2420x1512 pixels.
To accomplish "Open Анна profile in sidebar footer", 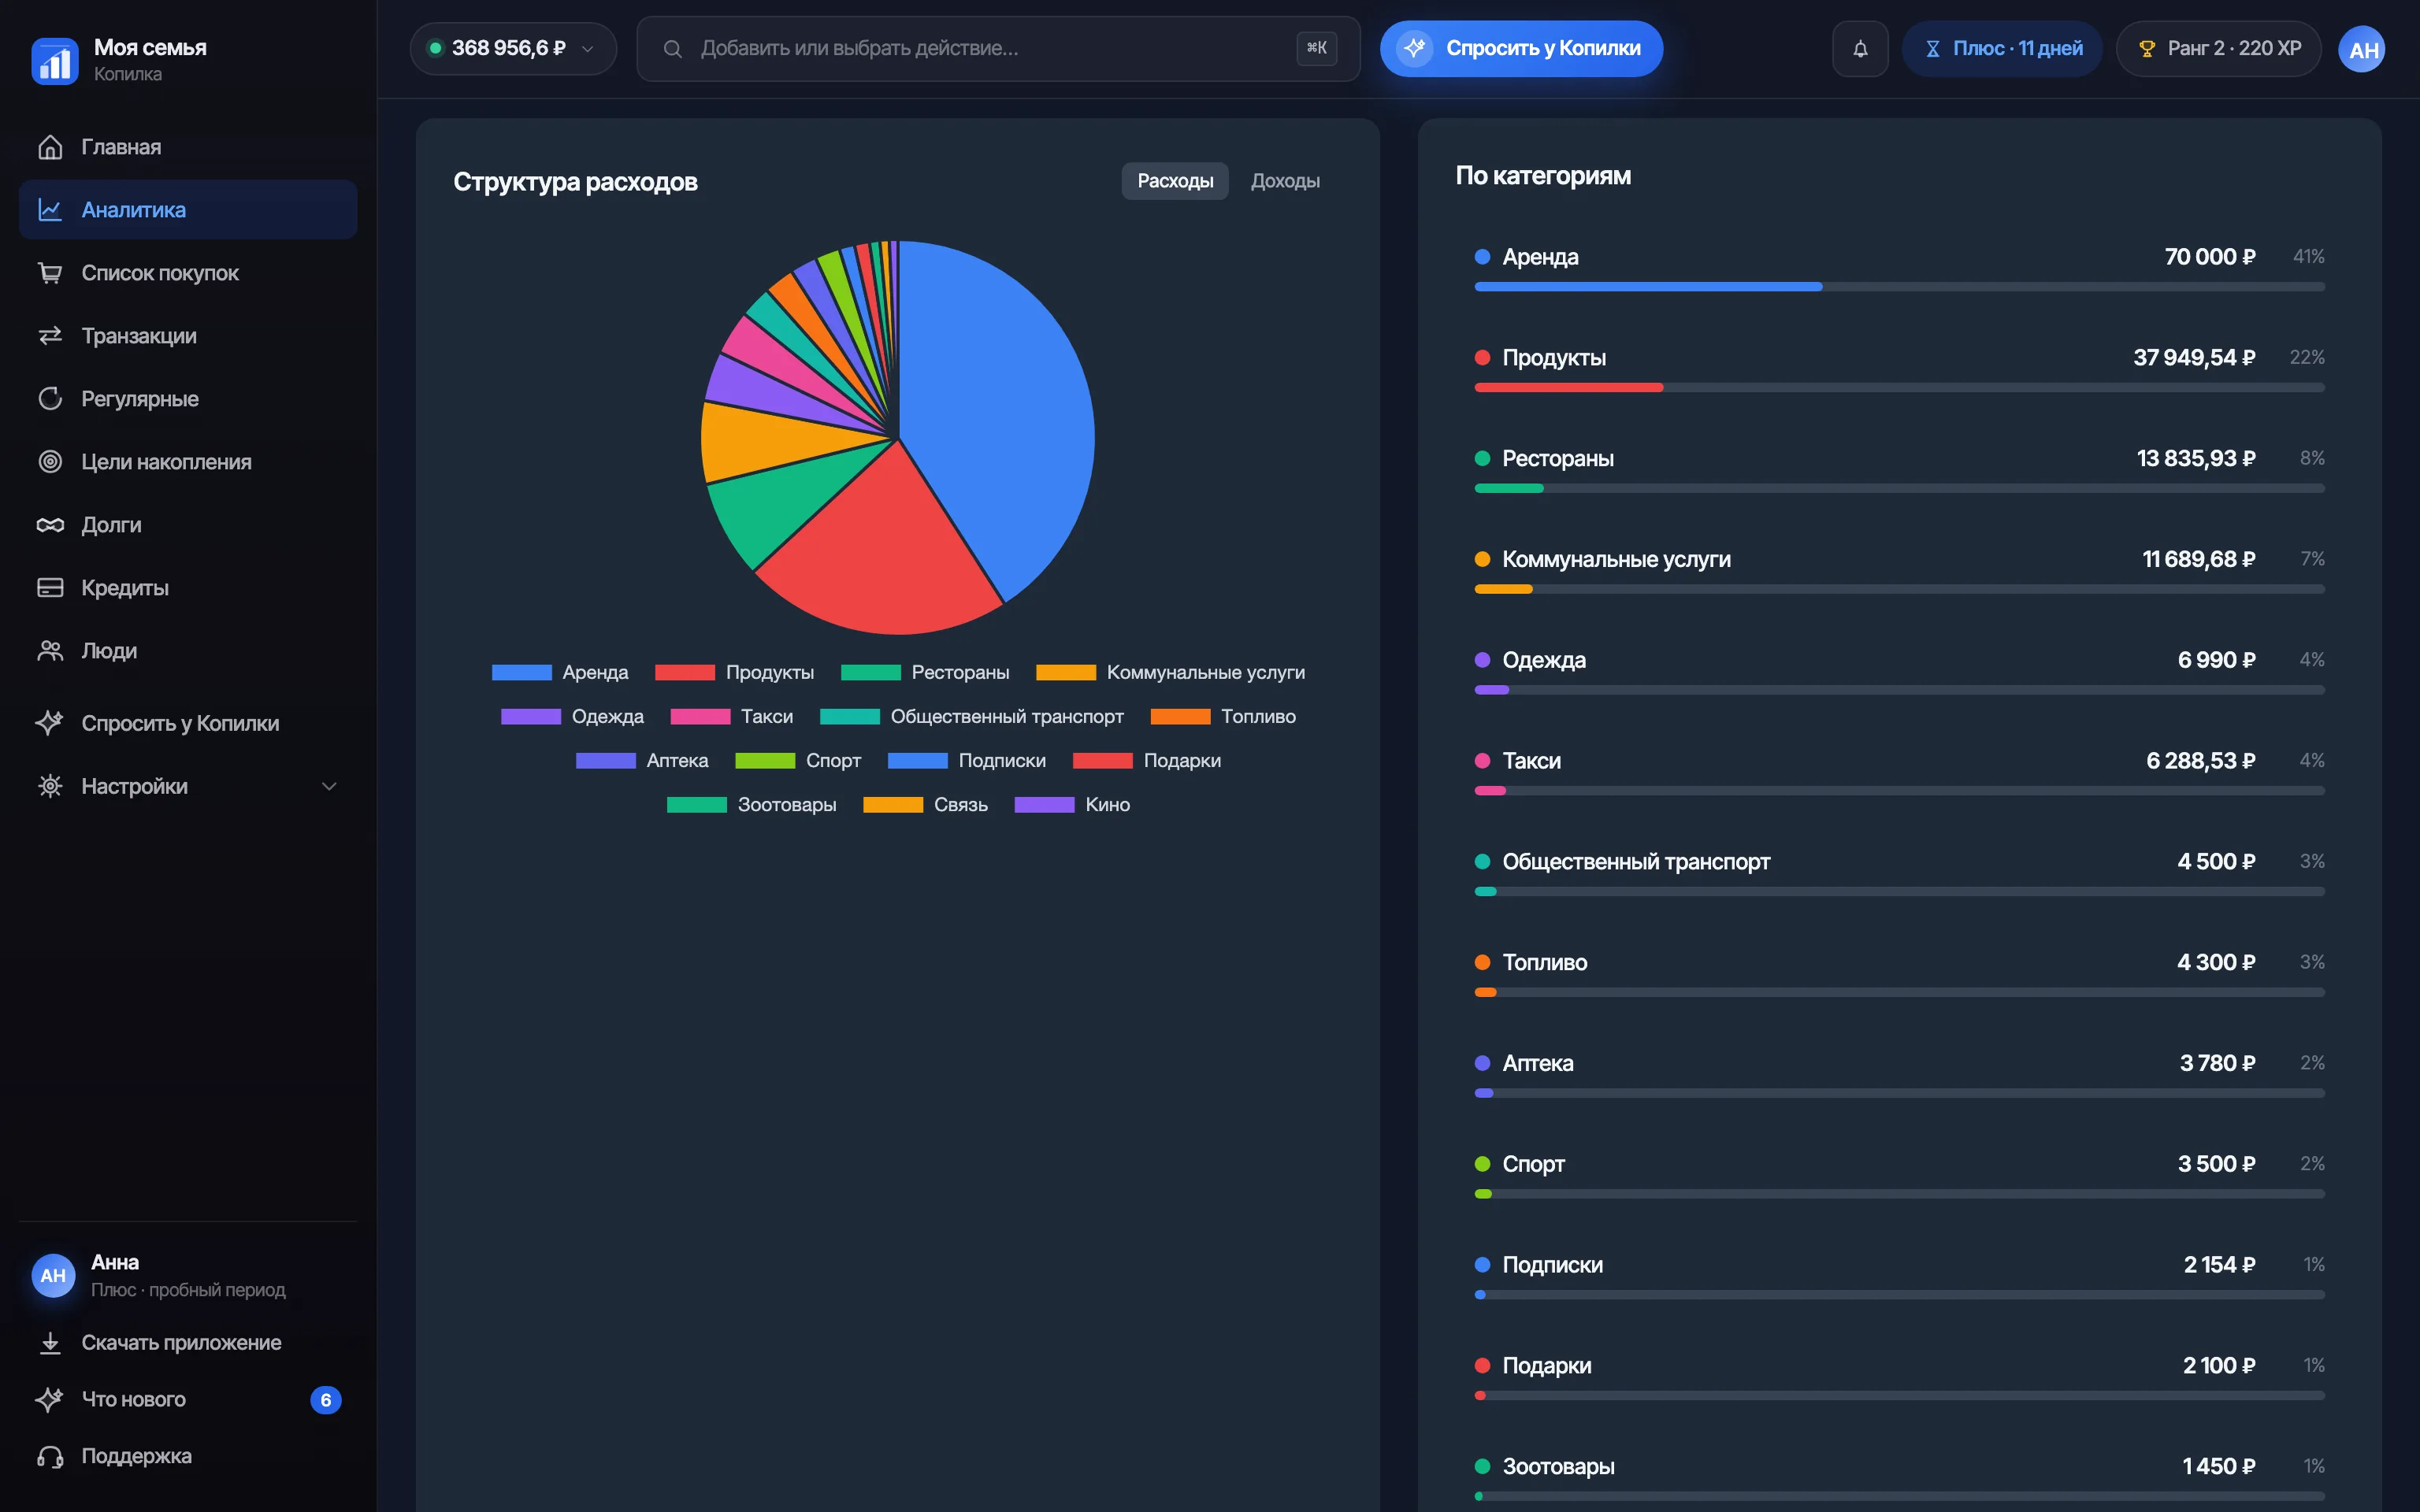I will [x=188, y=1275].
